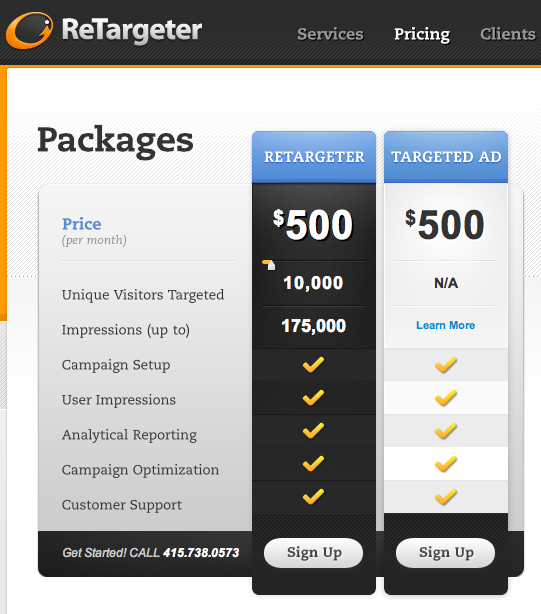Click the Targeted Ad Analytical Reporting checkmark
The height and width of the screenshot is (614, 541).
[x=446, y=431]
